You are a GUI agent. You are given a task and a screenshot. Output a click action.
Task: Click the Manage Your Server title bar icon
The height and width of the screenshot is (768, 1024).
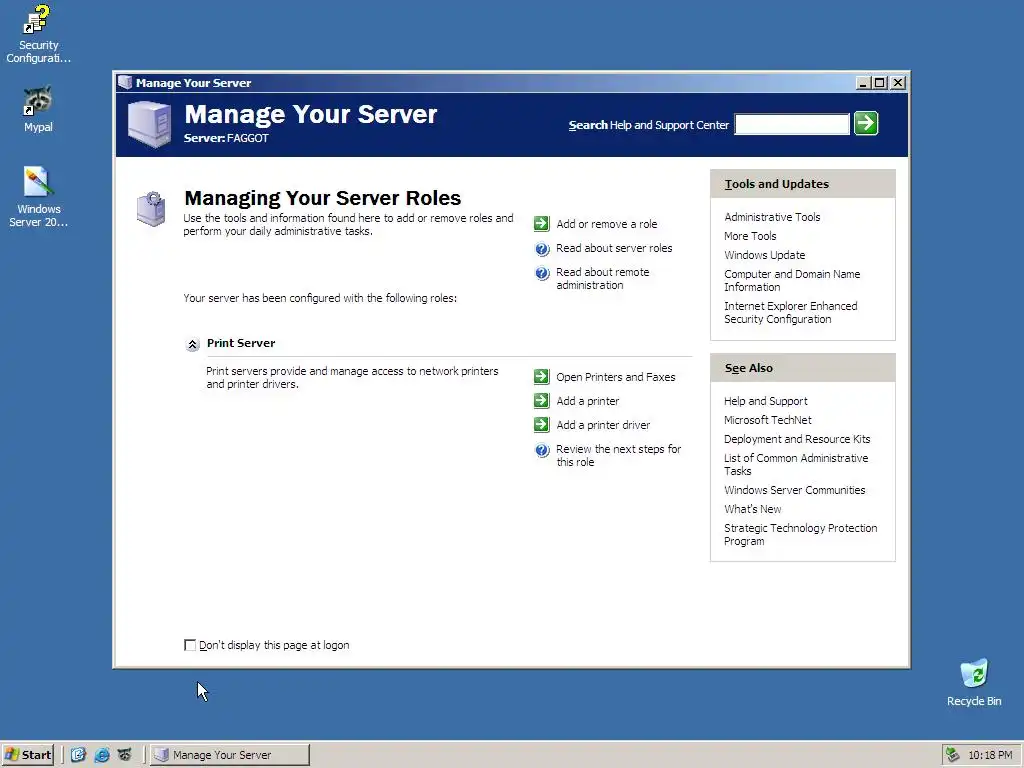125,82
